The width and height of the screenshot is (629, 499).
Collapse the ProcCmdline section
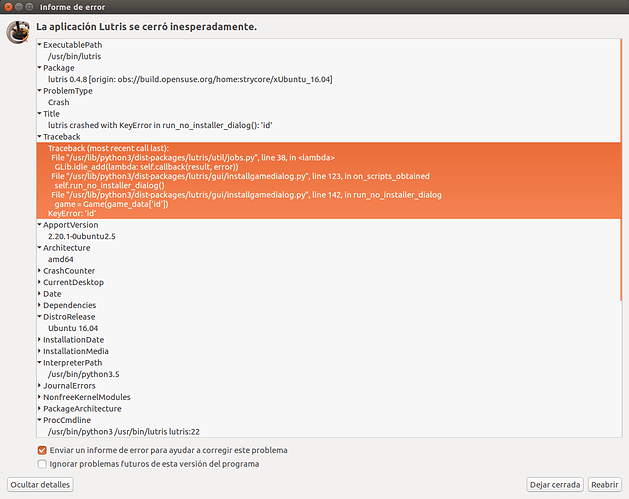[x=39, y=420]
